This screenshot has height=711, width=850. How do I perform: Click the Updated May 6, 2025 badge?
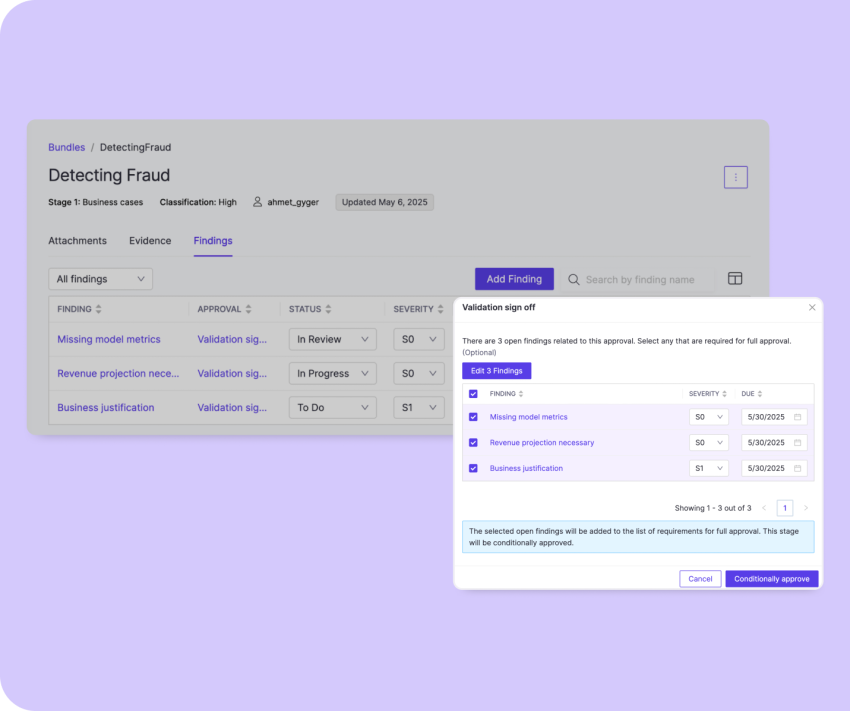click(x=385, y=202)
